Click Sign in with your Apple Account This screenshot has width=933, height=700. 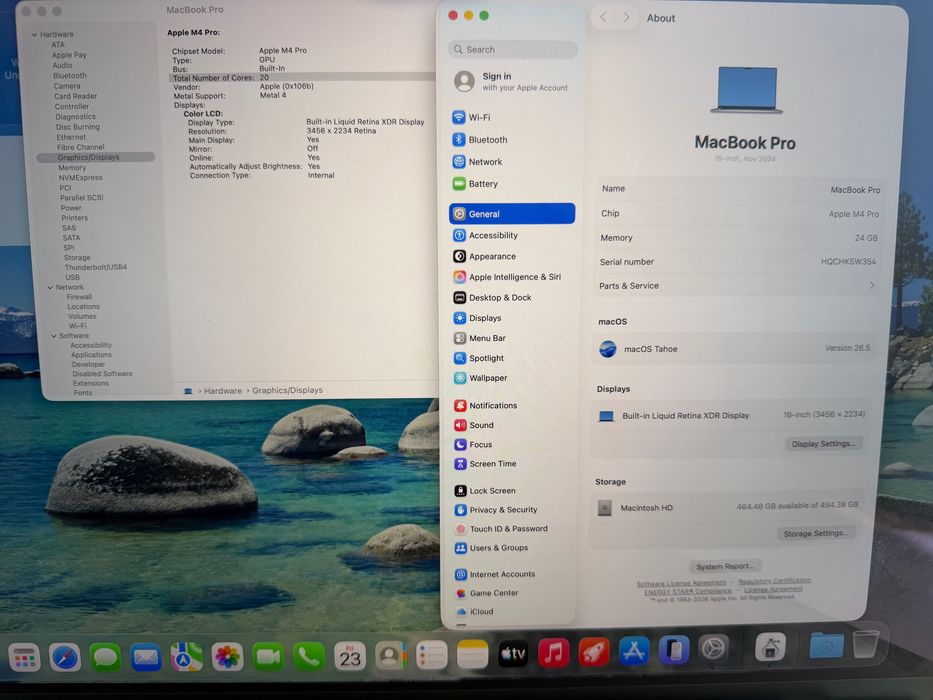pyautogui.click(x=512, y=82)
